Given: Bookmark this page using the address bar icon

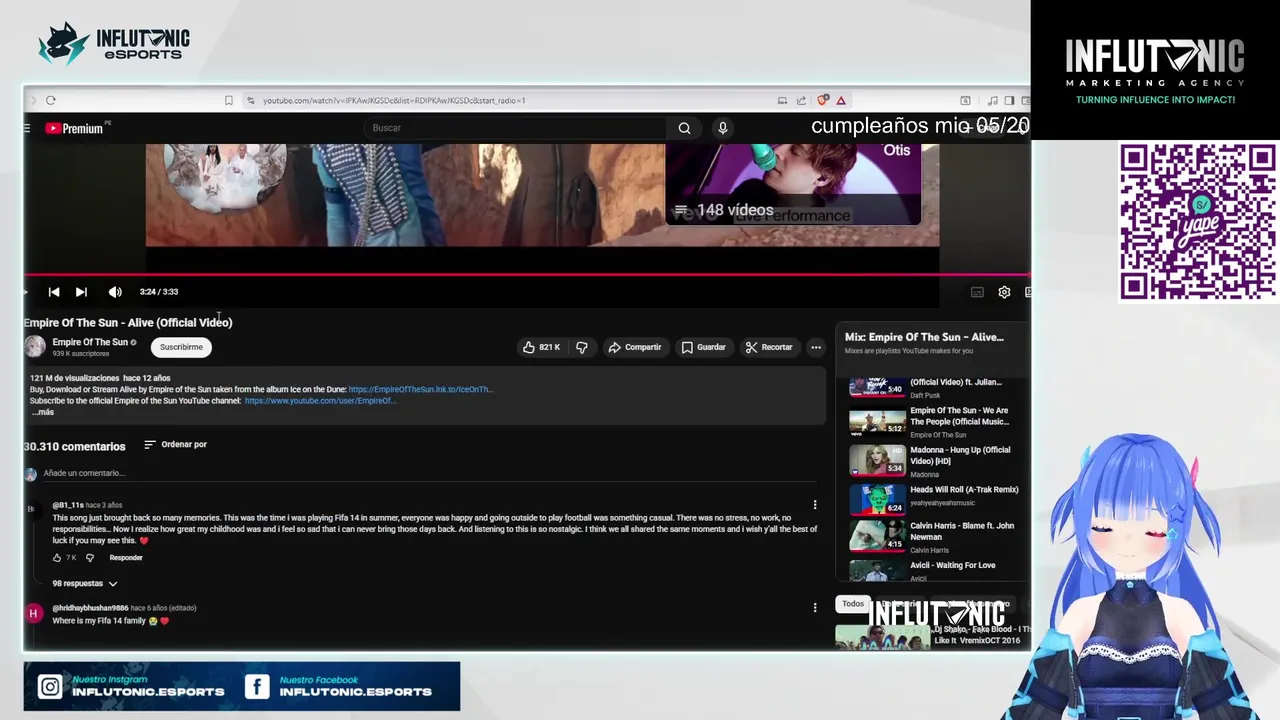Looking at the screenshot, I should (228, 100).
